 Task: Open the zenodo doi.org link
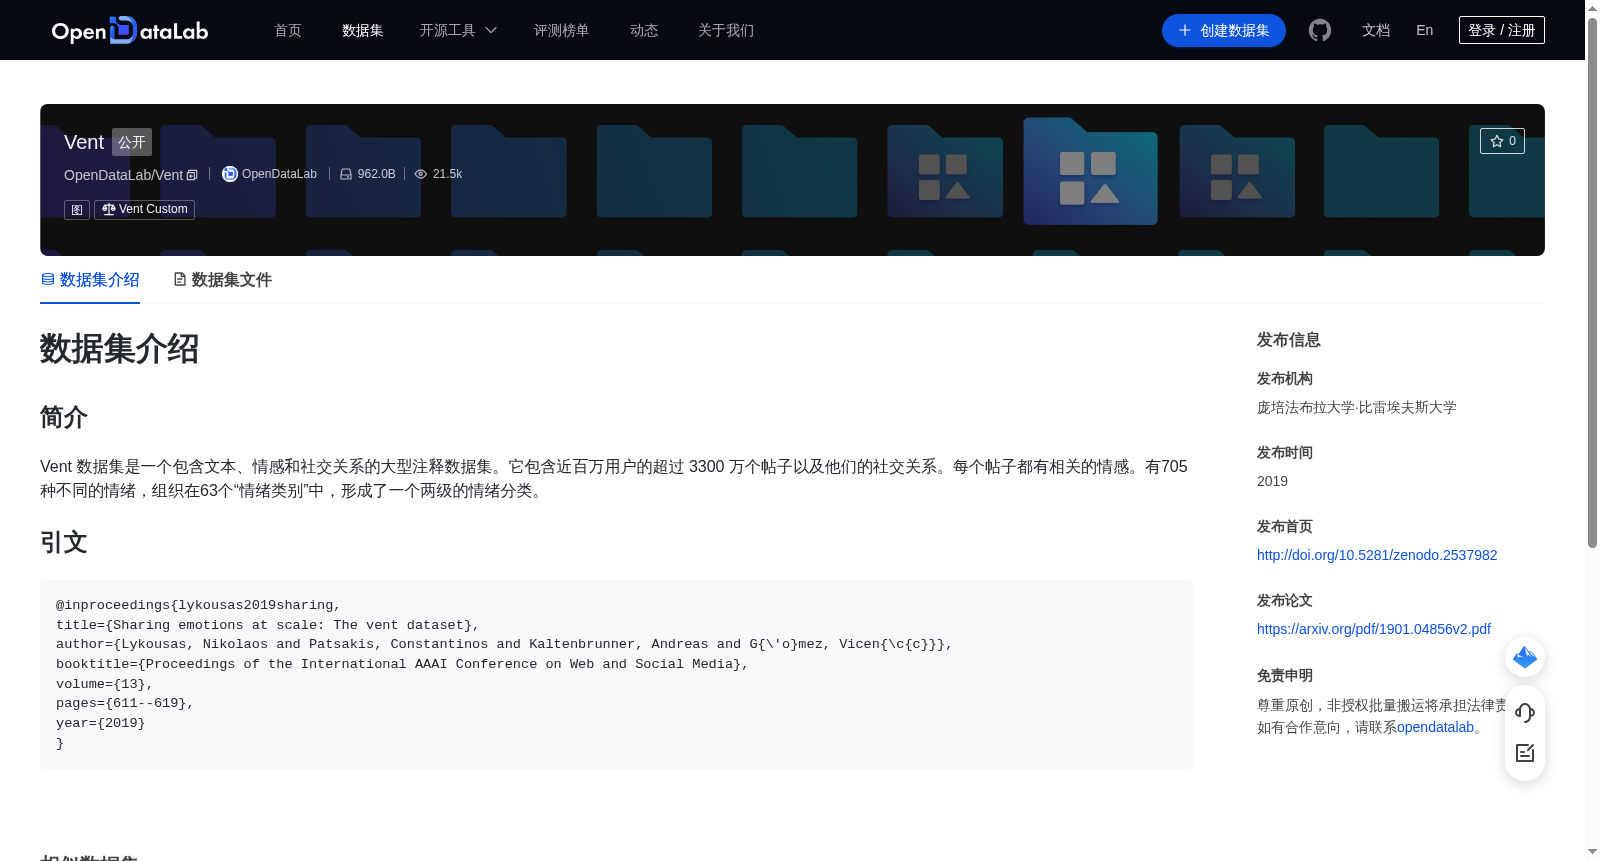pyautogui.click(x=1377, y=555)
